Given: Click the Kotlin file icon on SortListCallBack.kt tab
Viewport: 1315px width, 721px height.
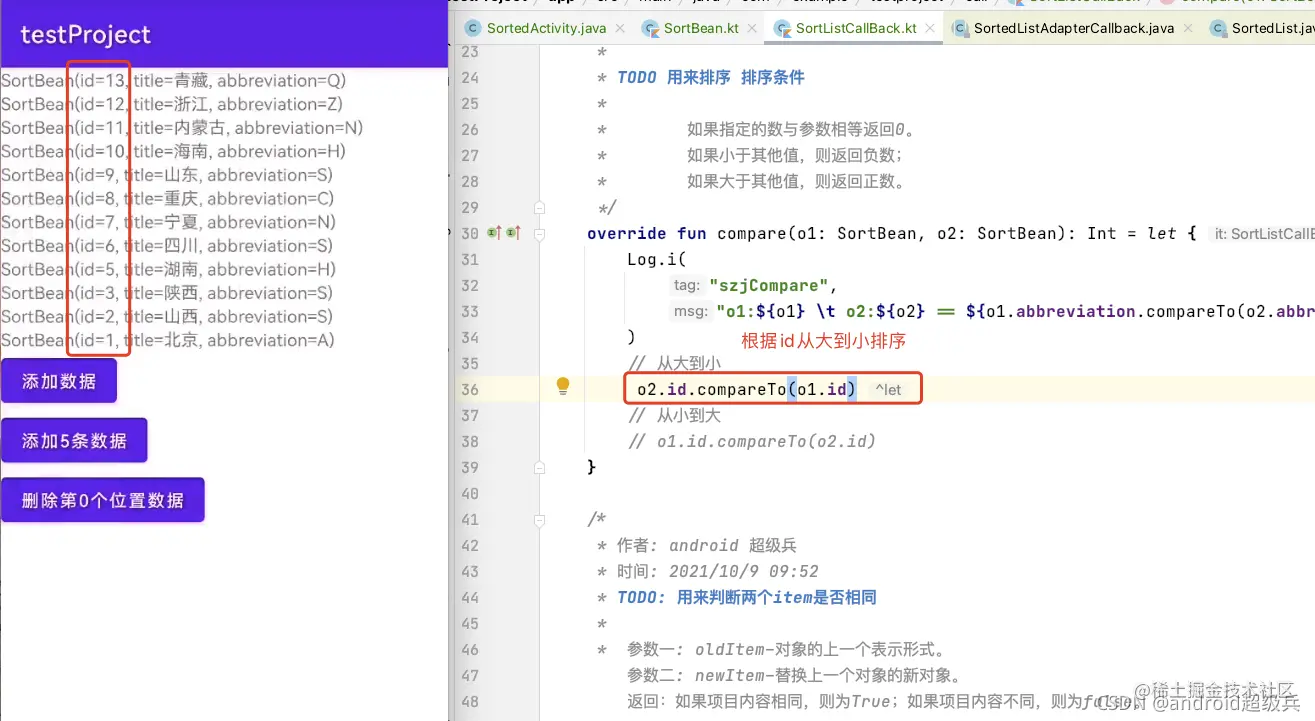Looking at the screenshot, I should (783, 28).
